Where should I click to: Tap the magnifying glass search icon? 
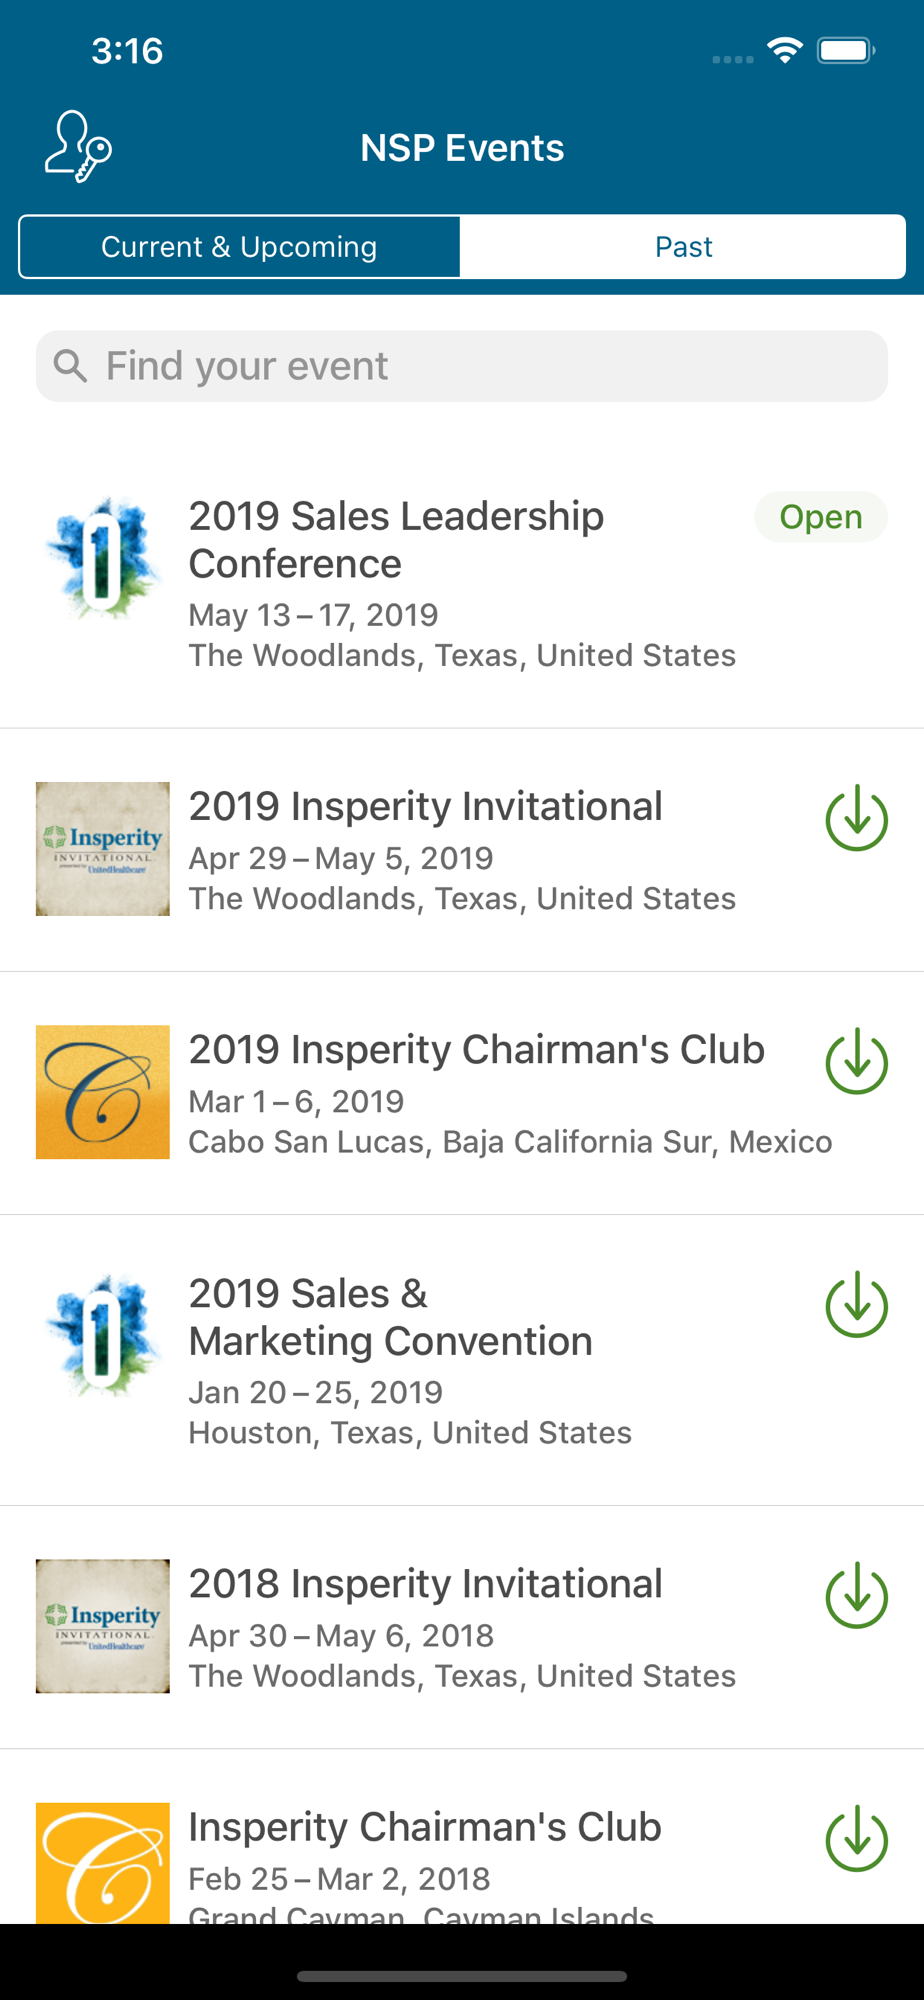click(x=70, y=366)
